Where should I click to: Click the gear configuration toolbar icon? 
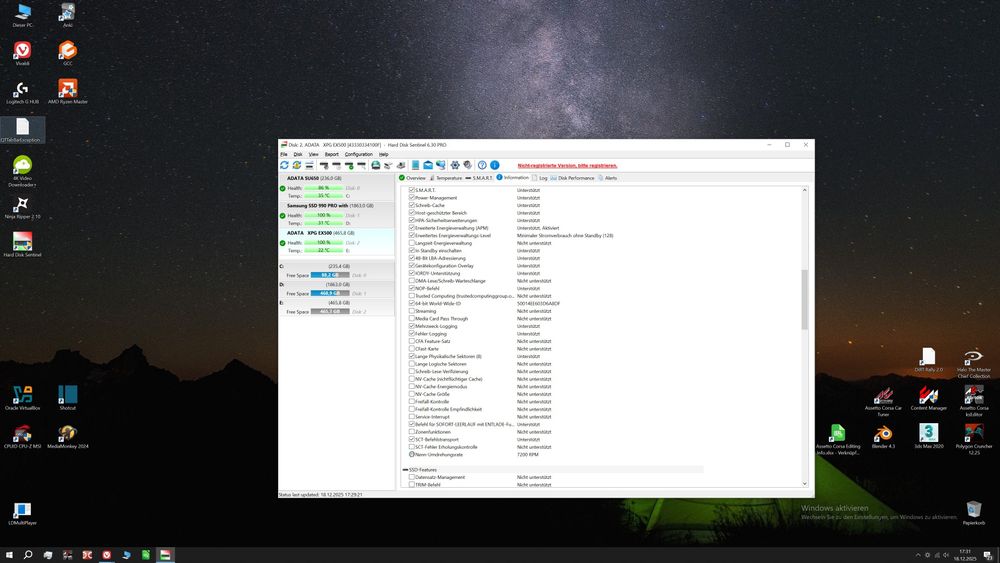click(455, 165)
